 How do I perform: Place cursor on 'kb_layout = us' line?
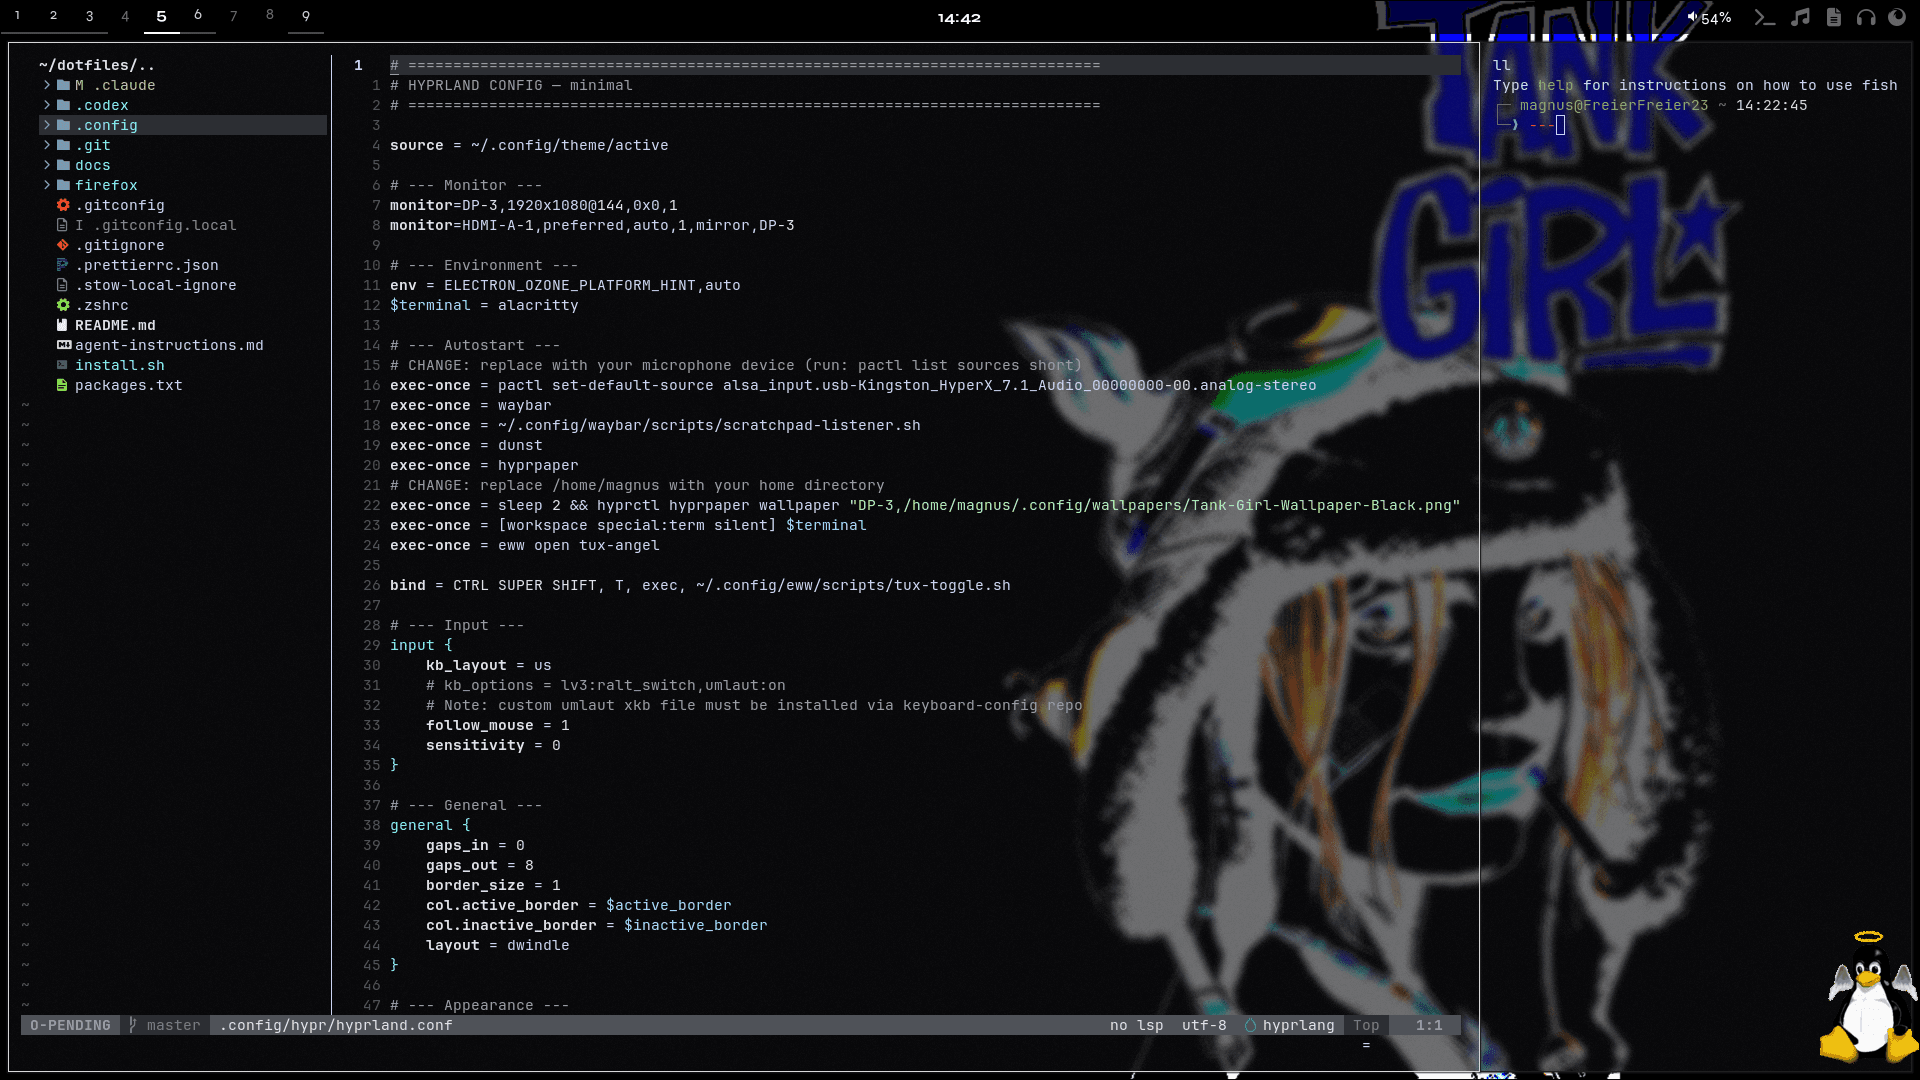point(489,665)
